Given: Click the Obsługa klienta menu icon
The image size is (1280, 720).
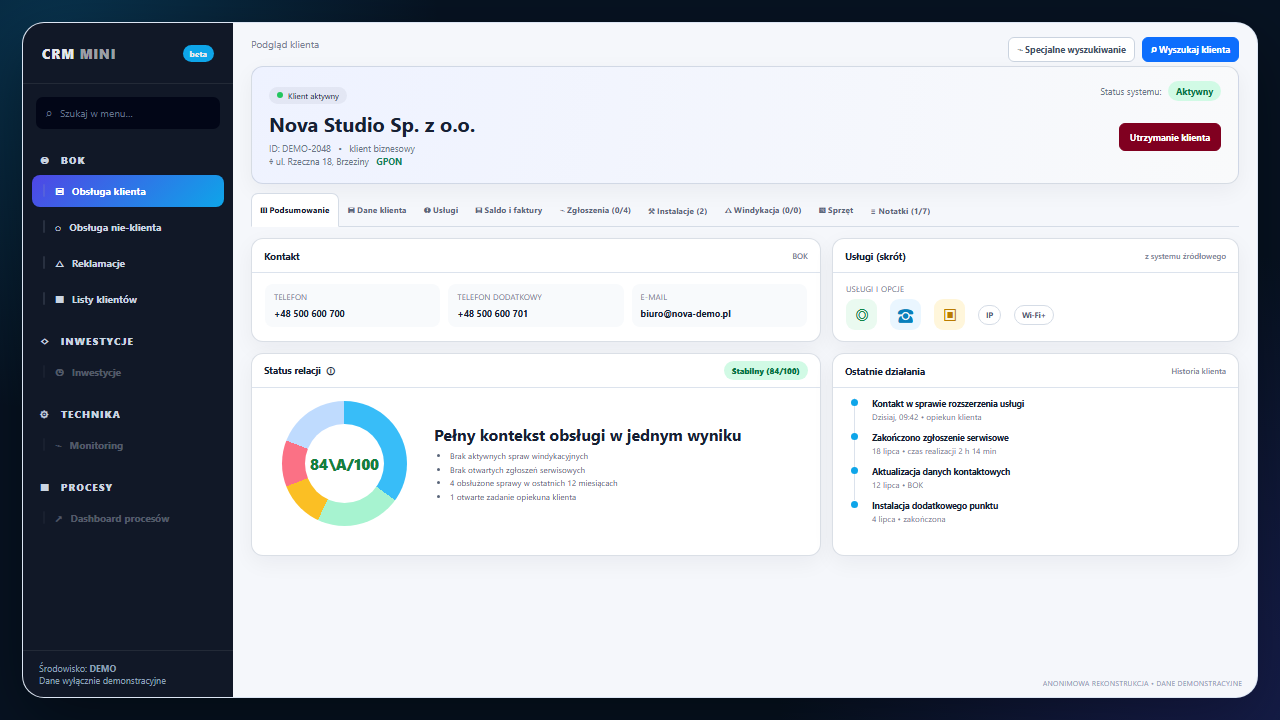Looking at the screenshot, I should tap(59, 191).
